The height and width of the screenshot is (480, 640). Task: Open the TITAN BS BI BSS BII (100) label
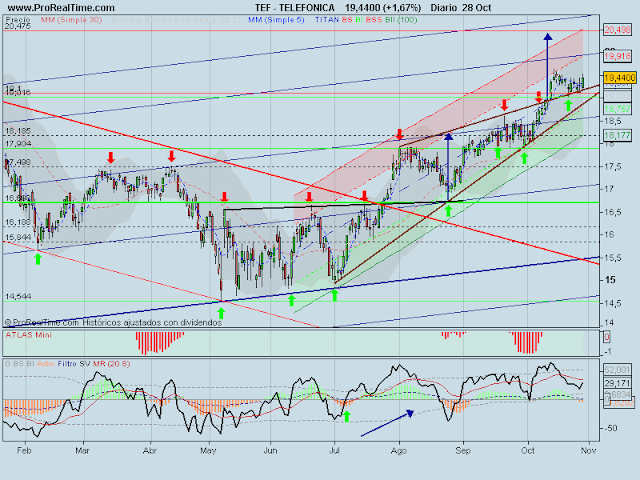(366, 20)
